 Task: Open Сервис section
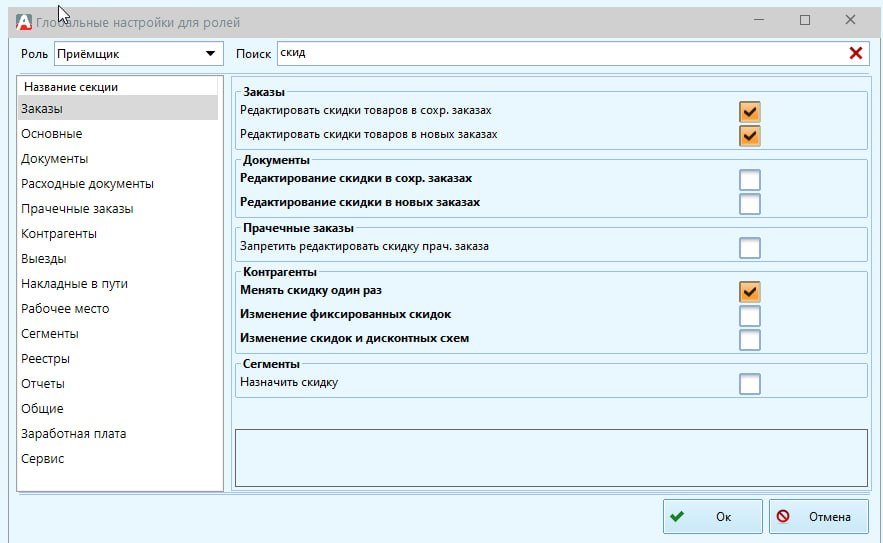[118, 459]
